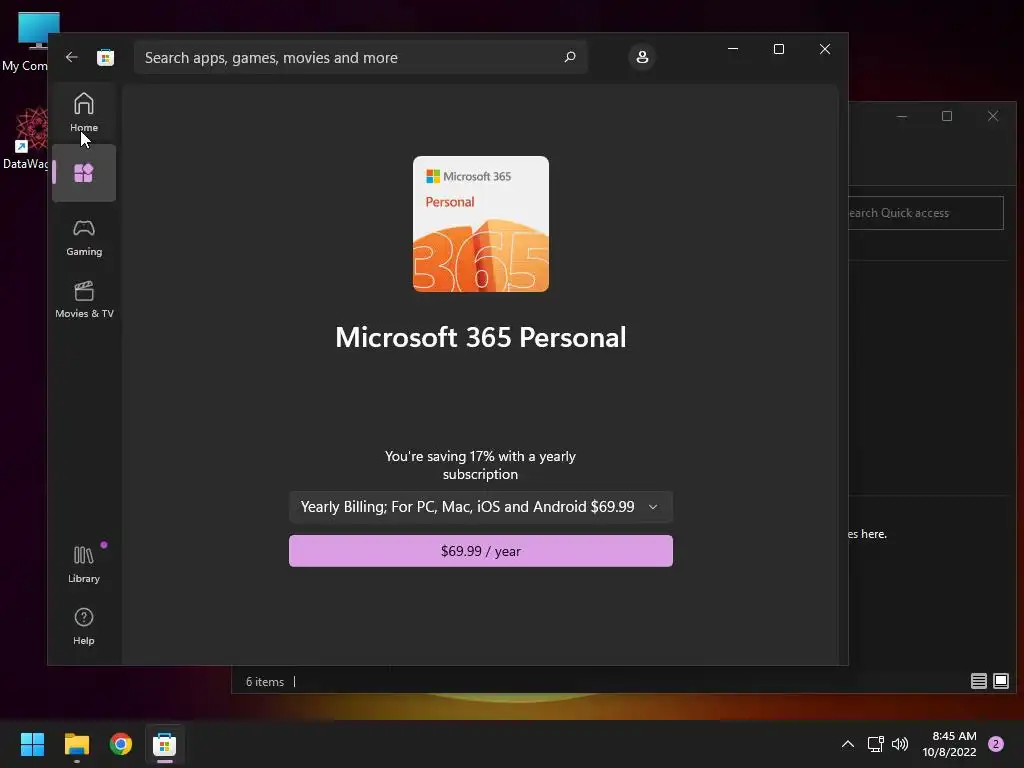The image size is (1024, 768).
Task: Click the Microsoft 365 Personal product image
Action: 481,224
